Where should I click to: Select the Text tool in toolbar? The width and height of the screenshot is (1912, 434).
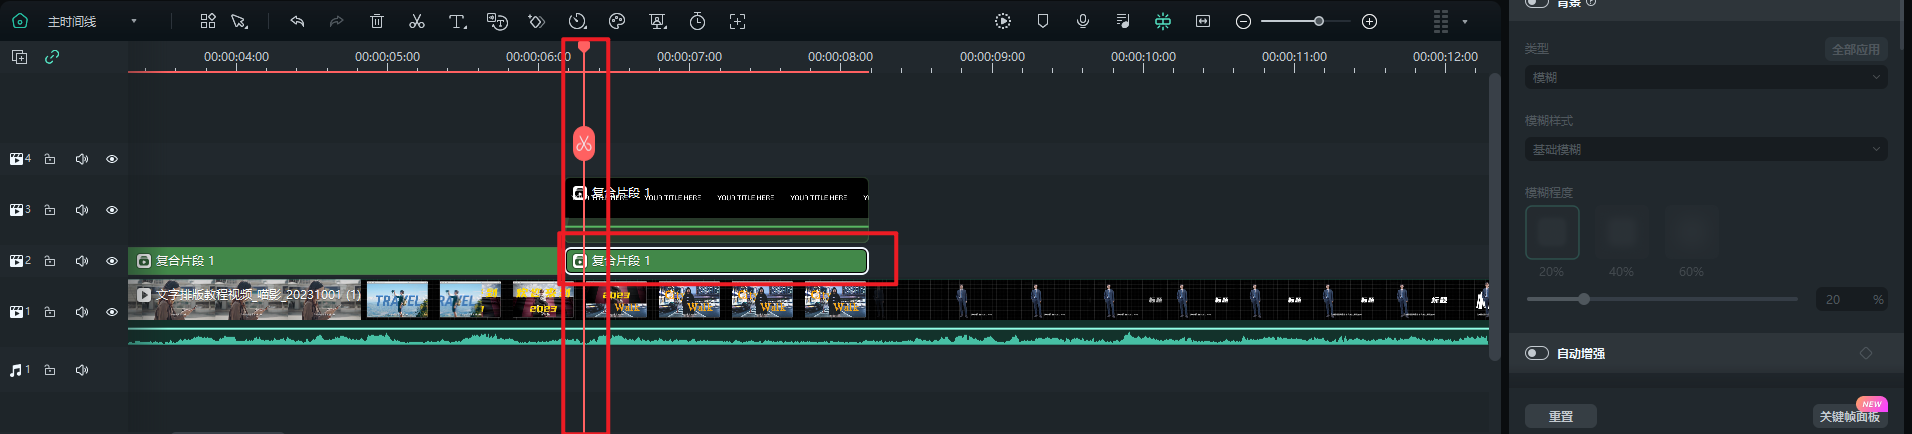[457, 21]
